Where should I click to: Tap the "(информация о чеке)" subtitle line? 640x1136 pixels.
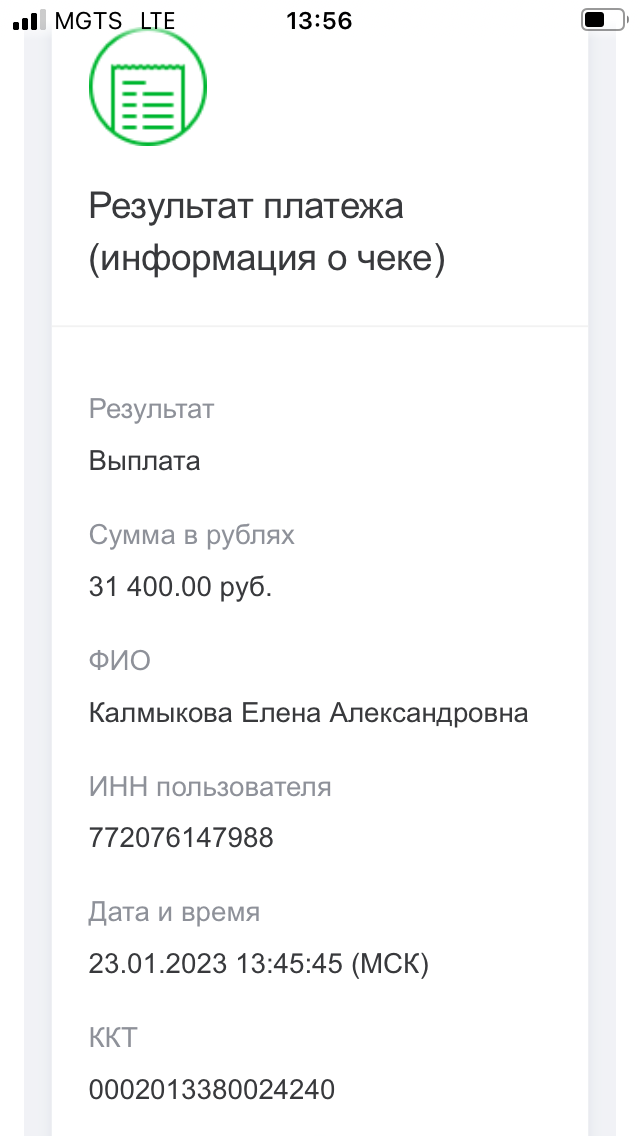coord(266,258)
